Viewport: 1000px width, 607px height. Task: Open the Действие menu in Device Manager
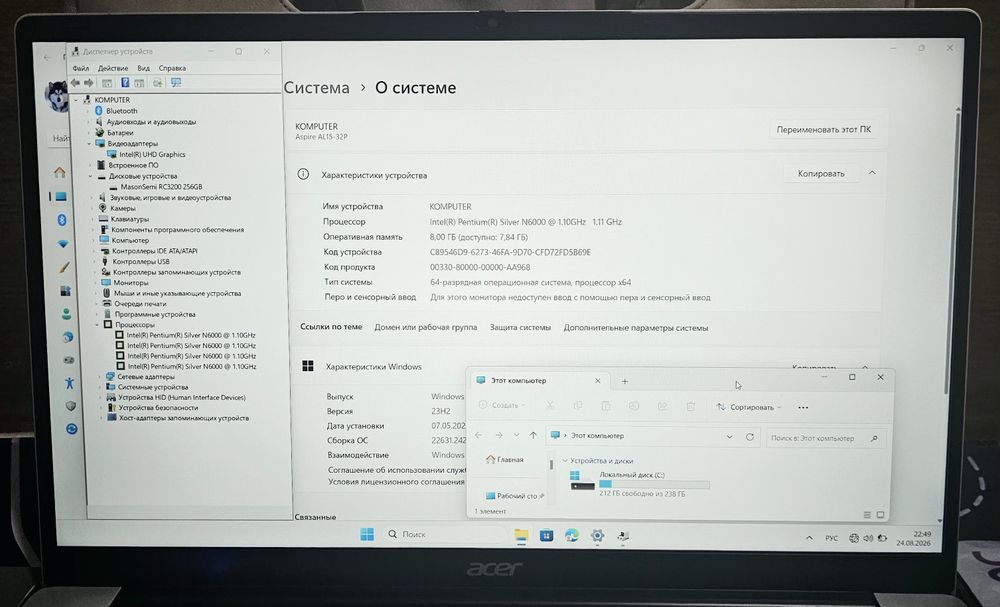click(113, 68)
